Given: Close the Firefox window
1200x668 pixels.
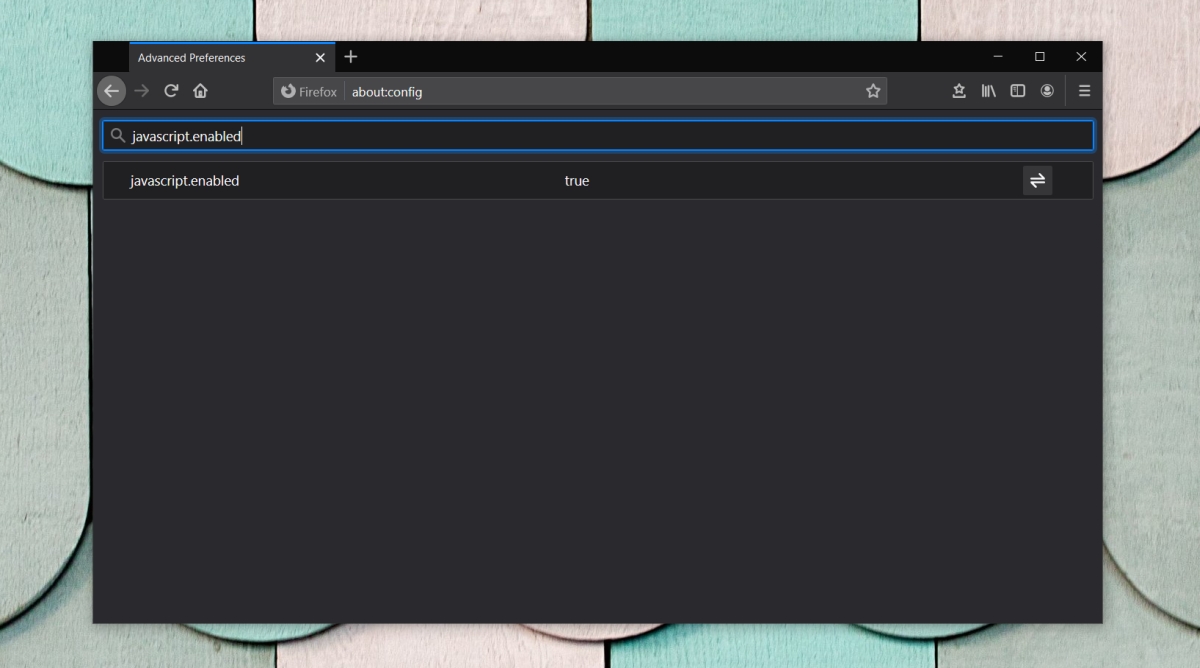Looking at the screenshot, I should [1081, 57].
